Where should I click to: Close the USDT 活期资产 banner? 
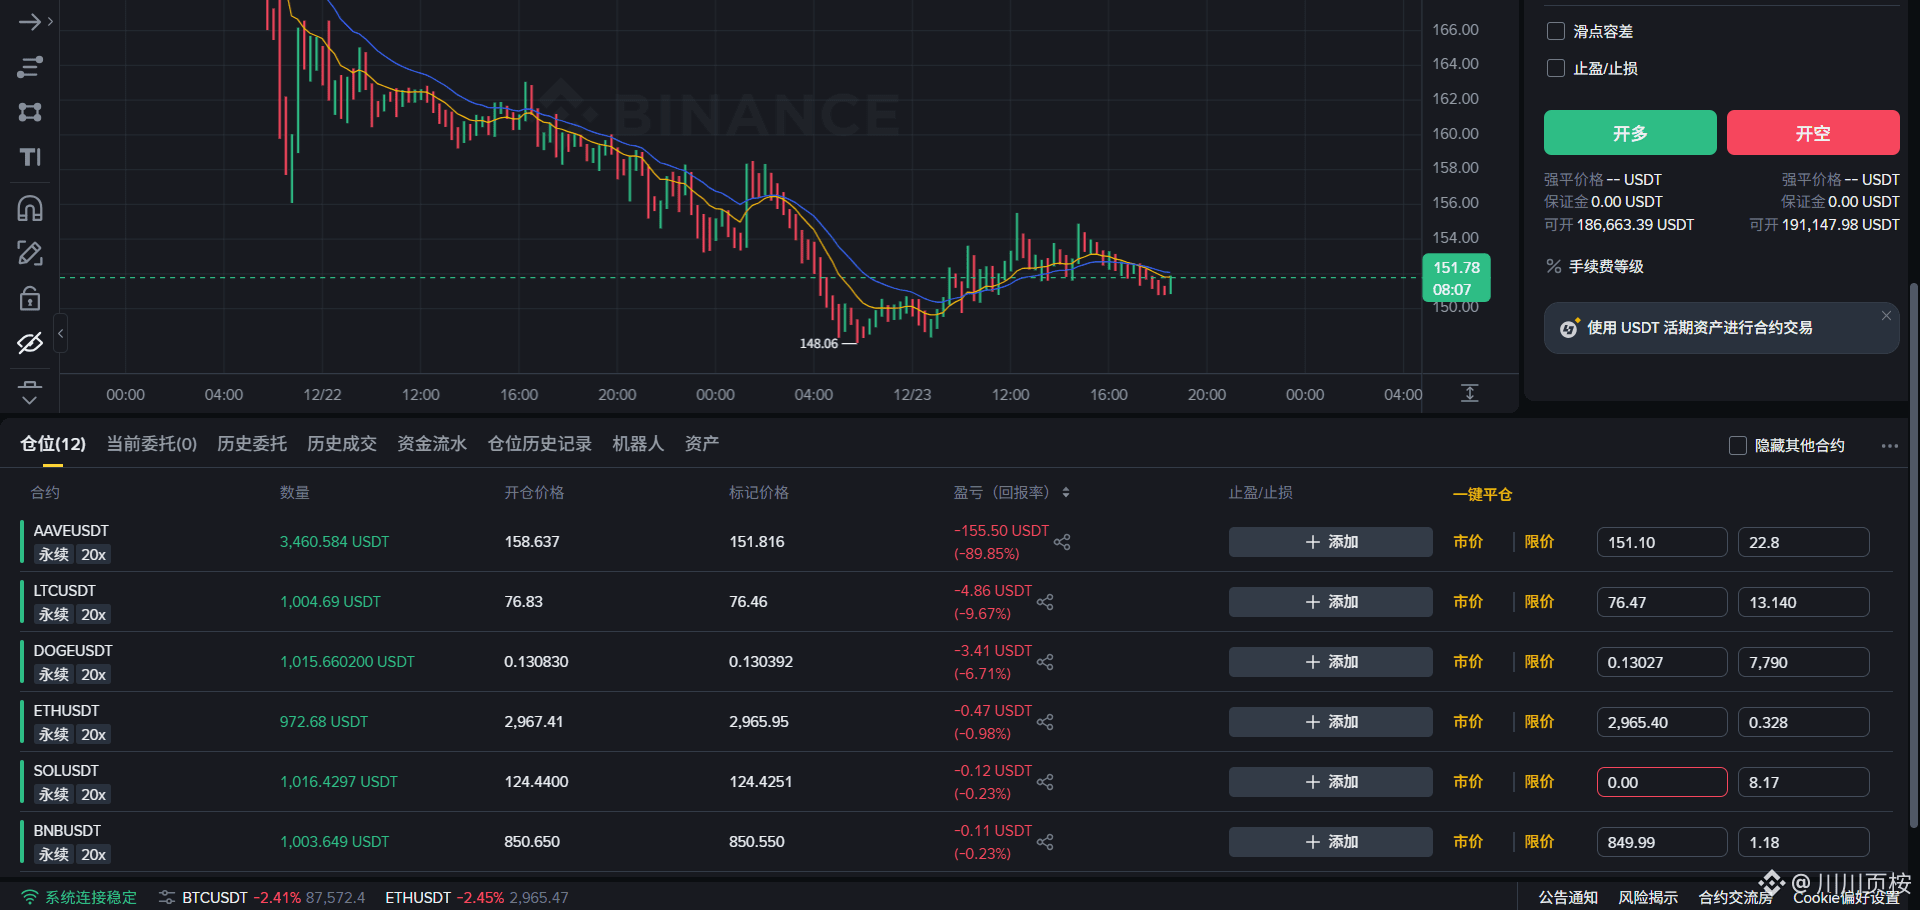1886,316
